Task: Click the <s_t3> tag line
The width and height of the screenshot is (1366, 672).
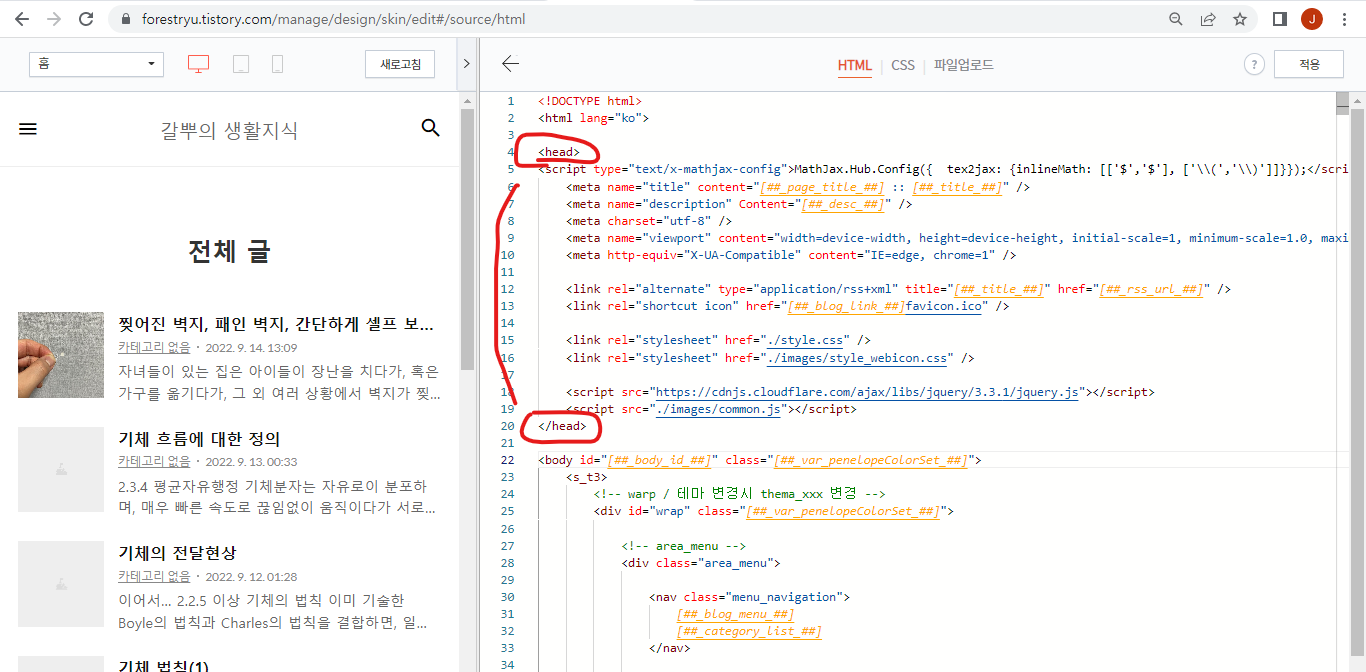Action: coord(586,477)
